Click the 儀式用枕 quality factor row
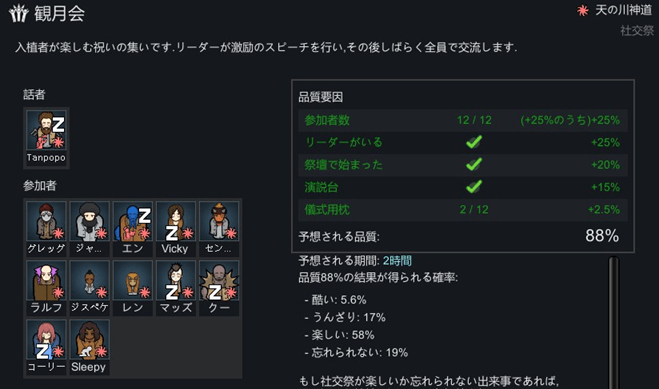The image size is (659, 389). [463, 210]
